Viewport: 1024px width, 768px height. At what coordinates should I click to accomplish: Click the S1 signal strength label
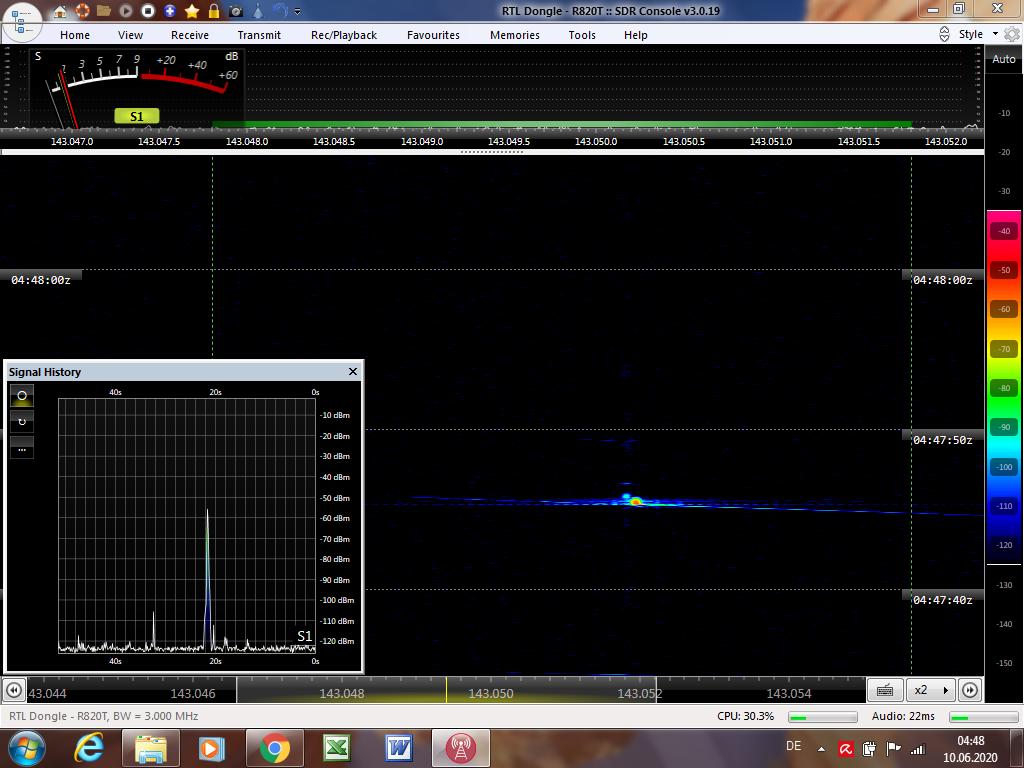[x=136, y=116]
